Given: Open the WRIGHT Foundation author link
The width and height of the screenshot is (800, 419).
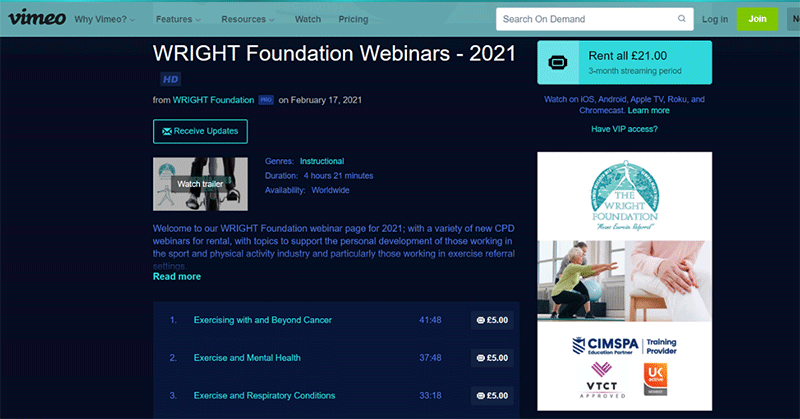Looking at the screenshot, I should coord(213,100).
